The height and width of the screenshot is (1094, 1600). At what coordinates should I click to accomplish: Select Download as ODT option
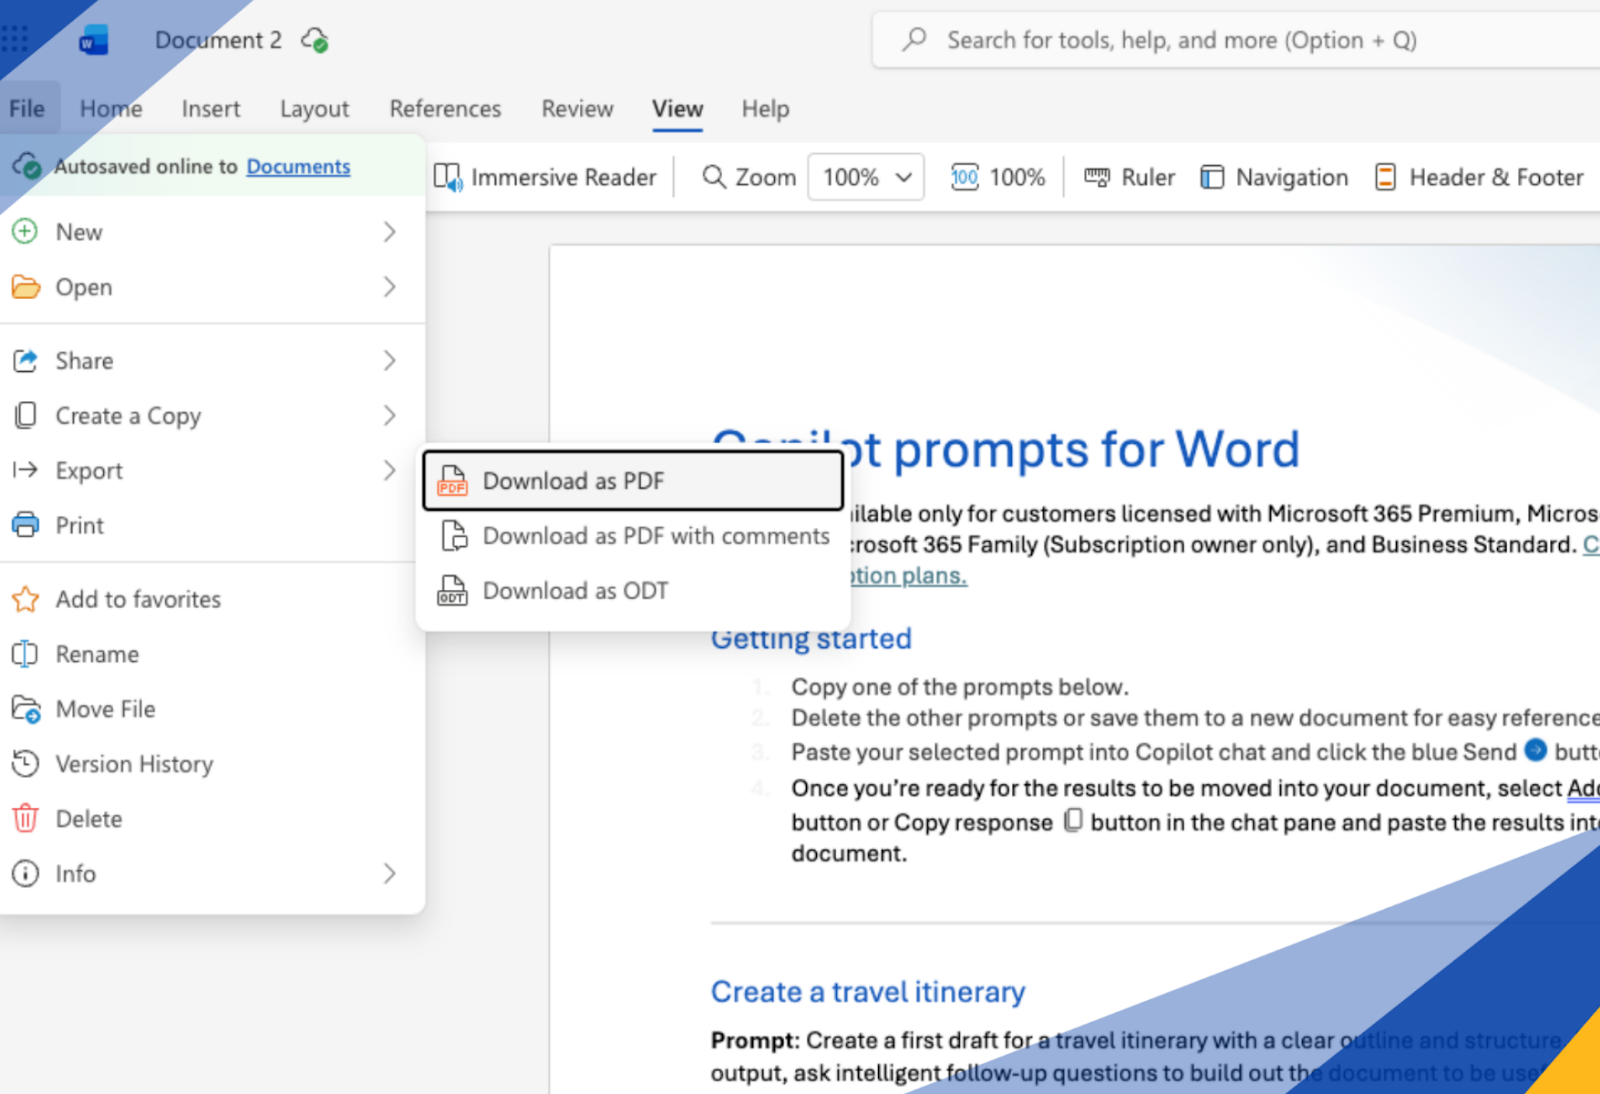(x=575, y=591)
